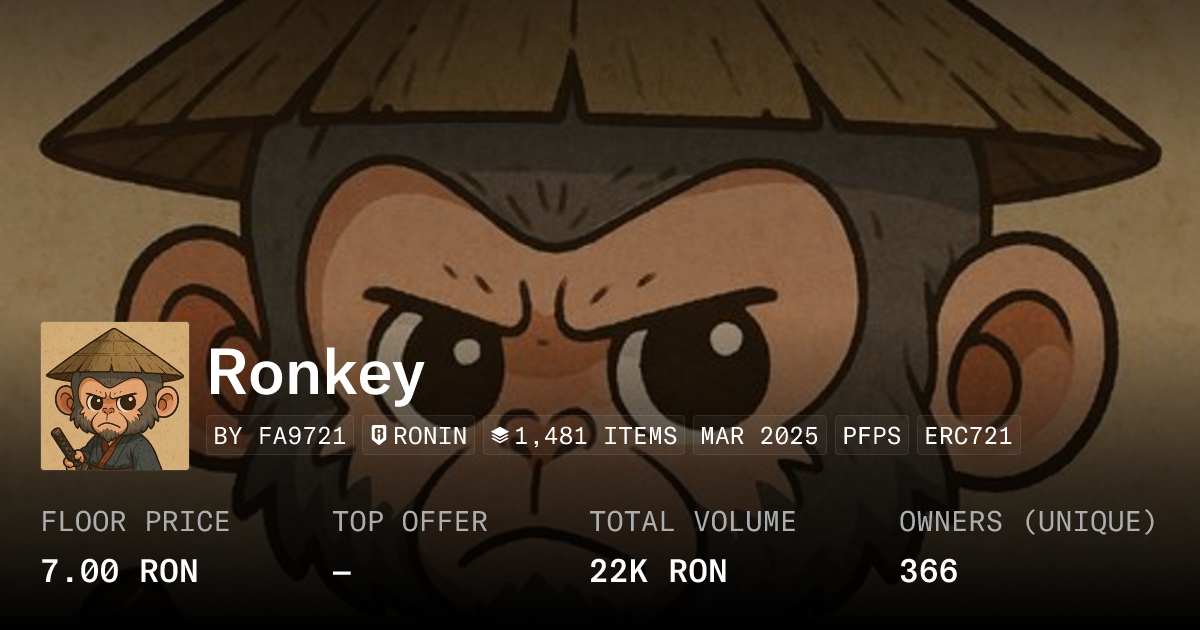
Task: Click the TOTAL VOLUME label
Action: (x=693, y=522)
